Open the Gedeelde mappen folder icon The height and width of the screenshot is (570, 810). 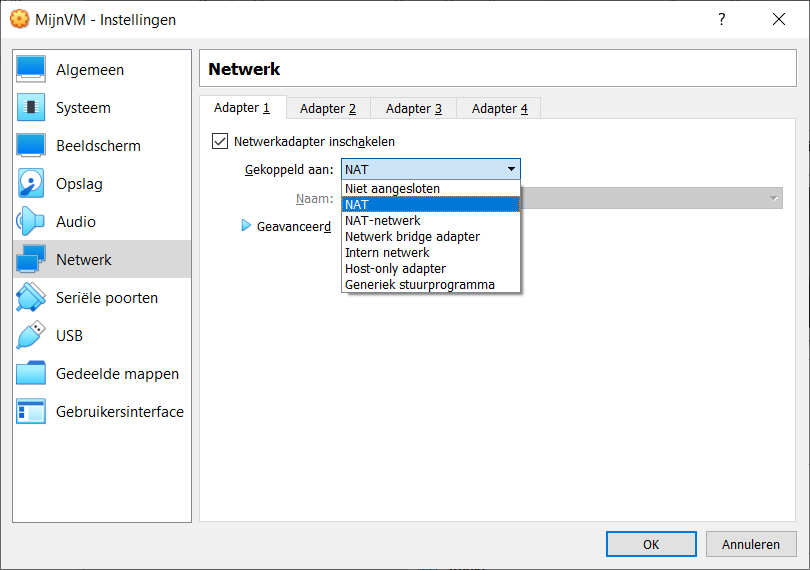point(31,374)
